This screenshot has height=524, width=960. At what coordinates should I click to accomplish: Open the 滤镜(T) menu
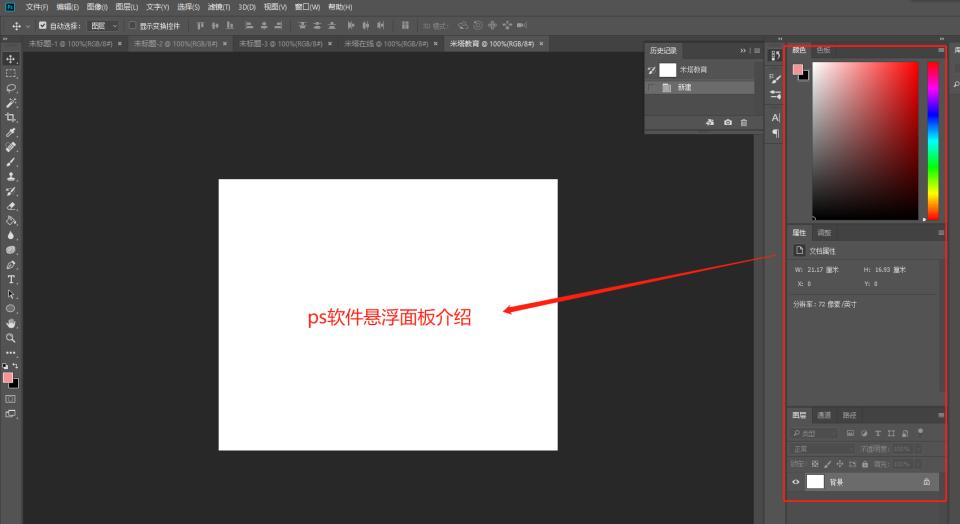[x=219, y=7]
